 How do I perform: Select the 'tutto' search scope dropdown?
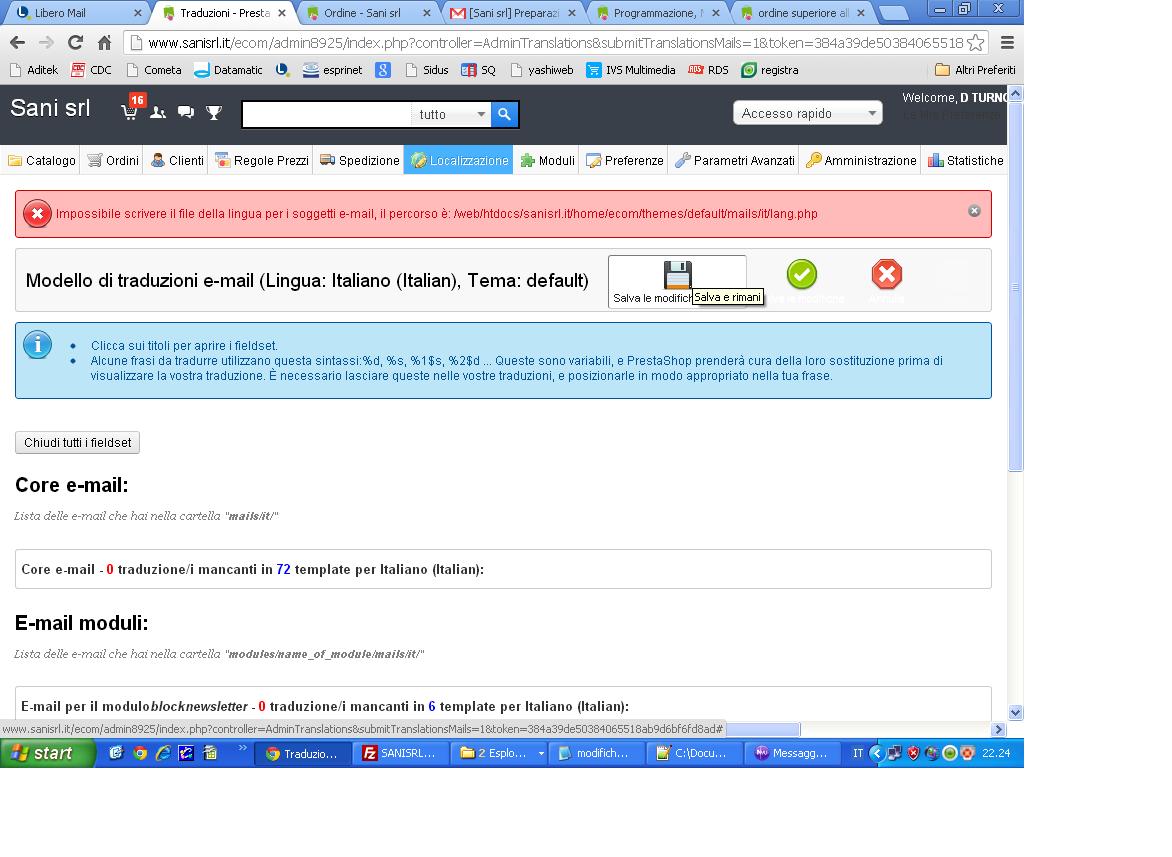(451, 114)
